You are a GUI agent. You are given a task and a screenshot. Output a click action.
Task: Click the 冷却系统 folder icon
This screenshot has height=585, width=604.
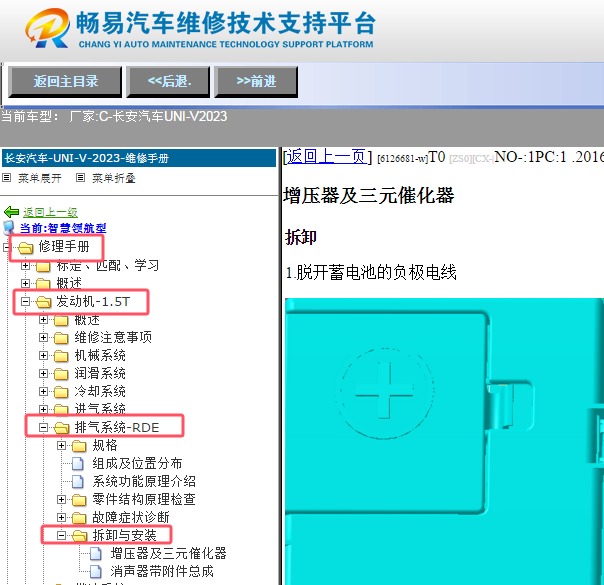pyautogui.click(x=61, y=392)
